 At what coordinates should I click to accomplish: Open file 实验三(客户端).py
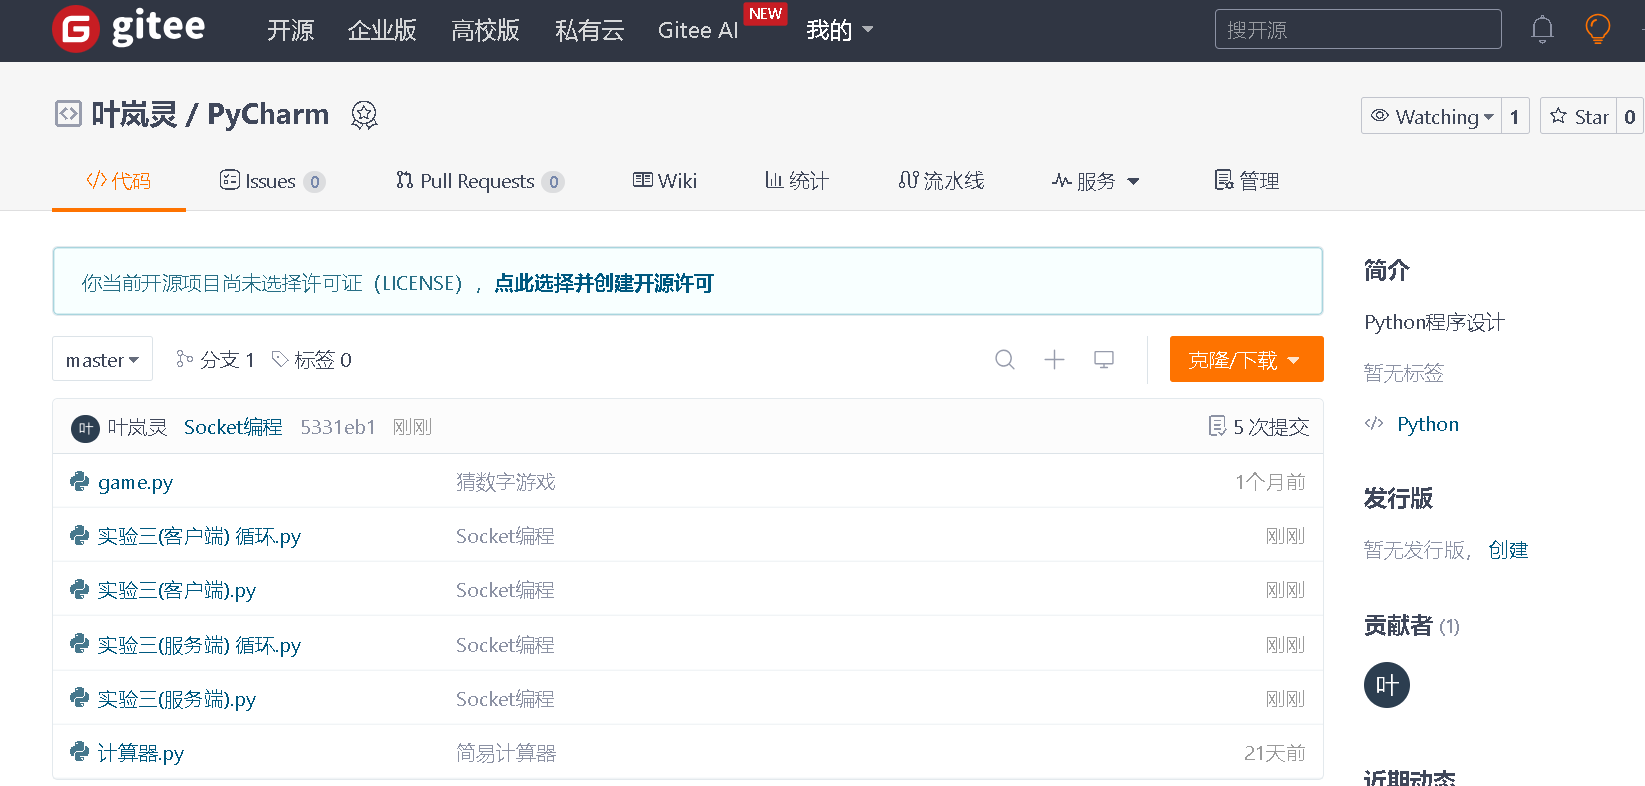coord(176,590)
